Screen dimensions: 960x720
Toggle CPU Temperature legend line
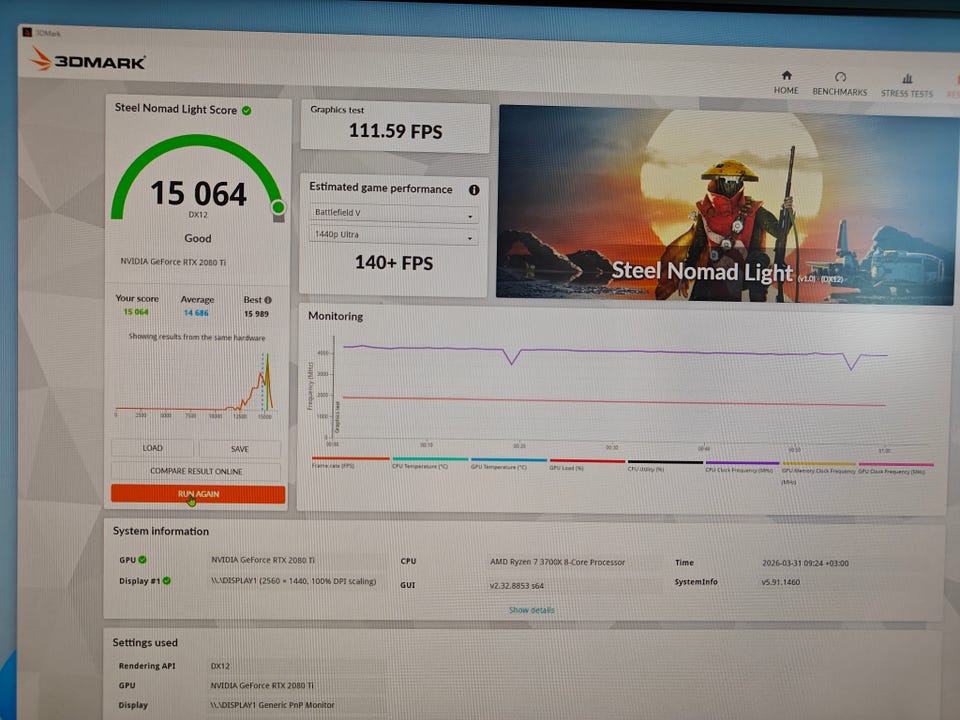430,463
